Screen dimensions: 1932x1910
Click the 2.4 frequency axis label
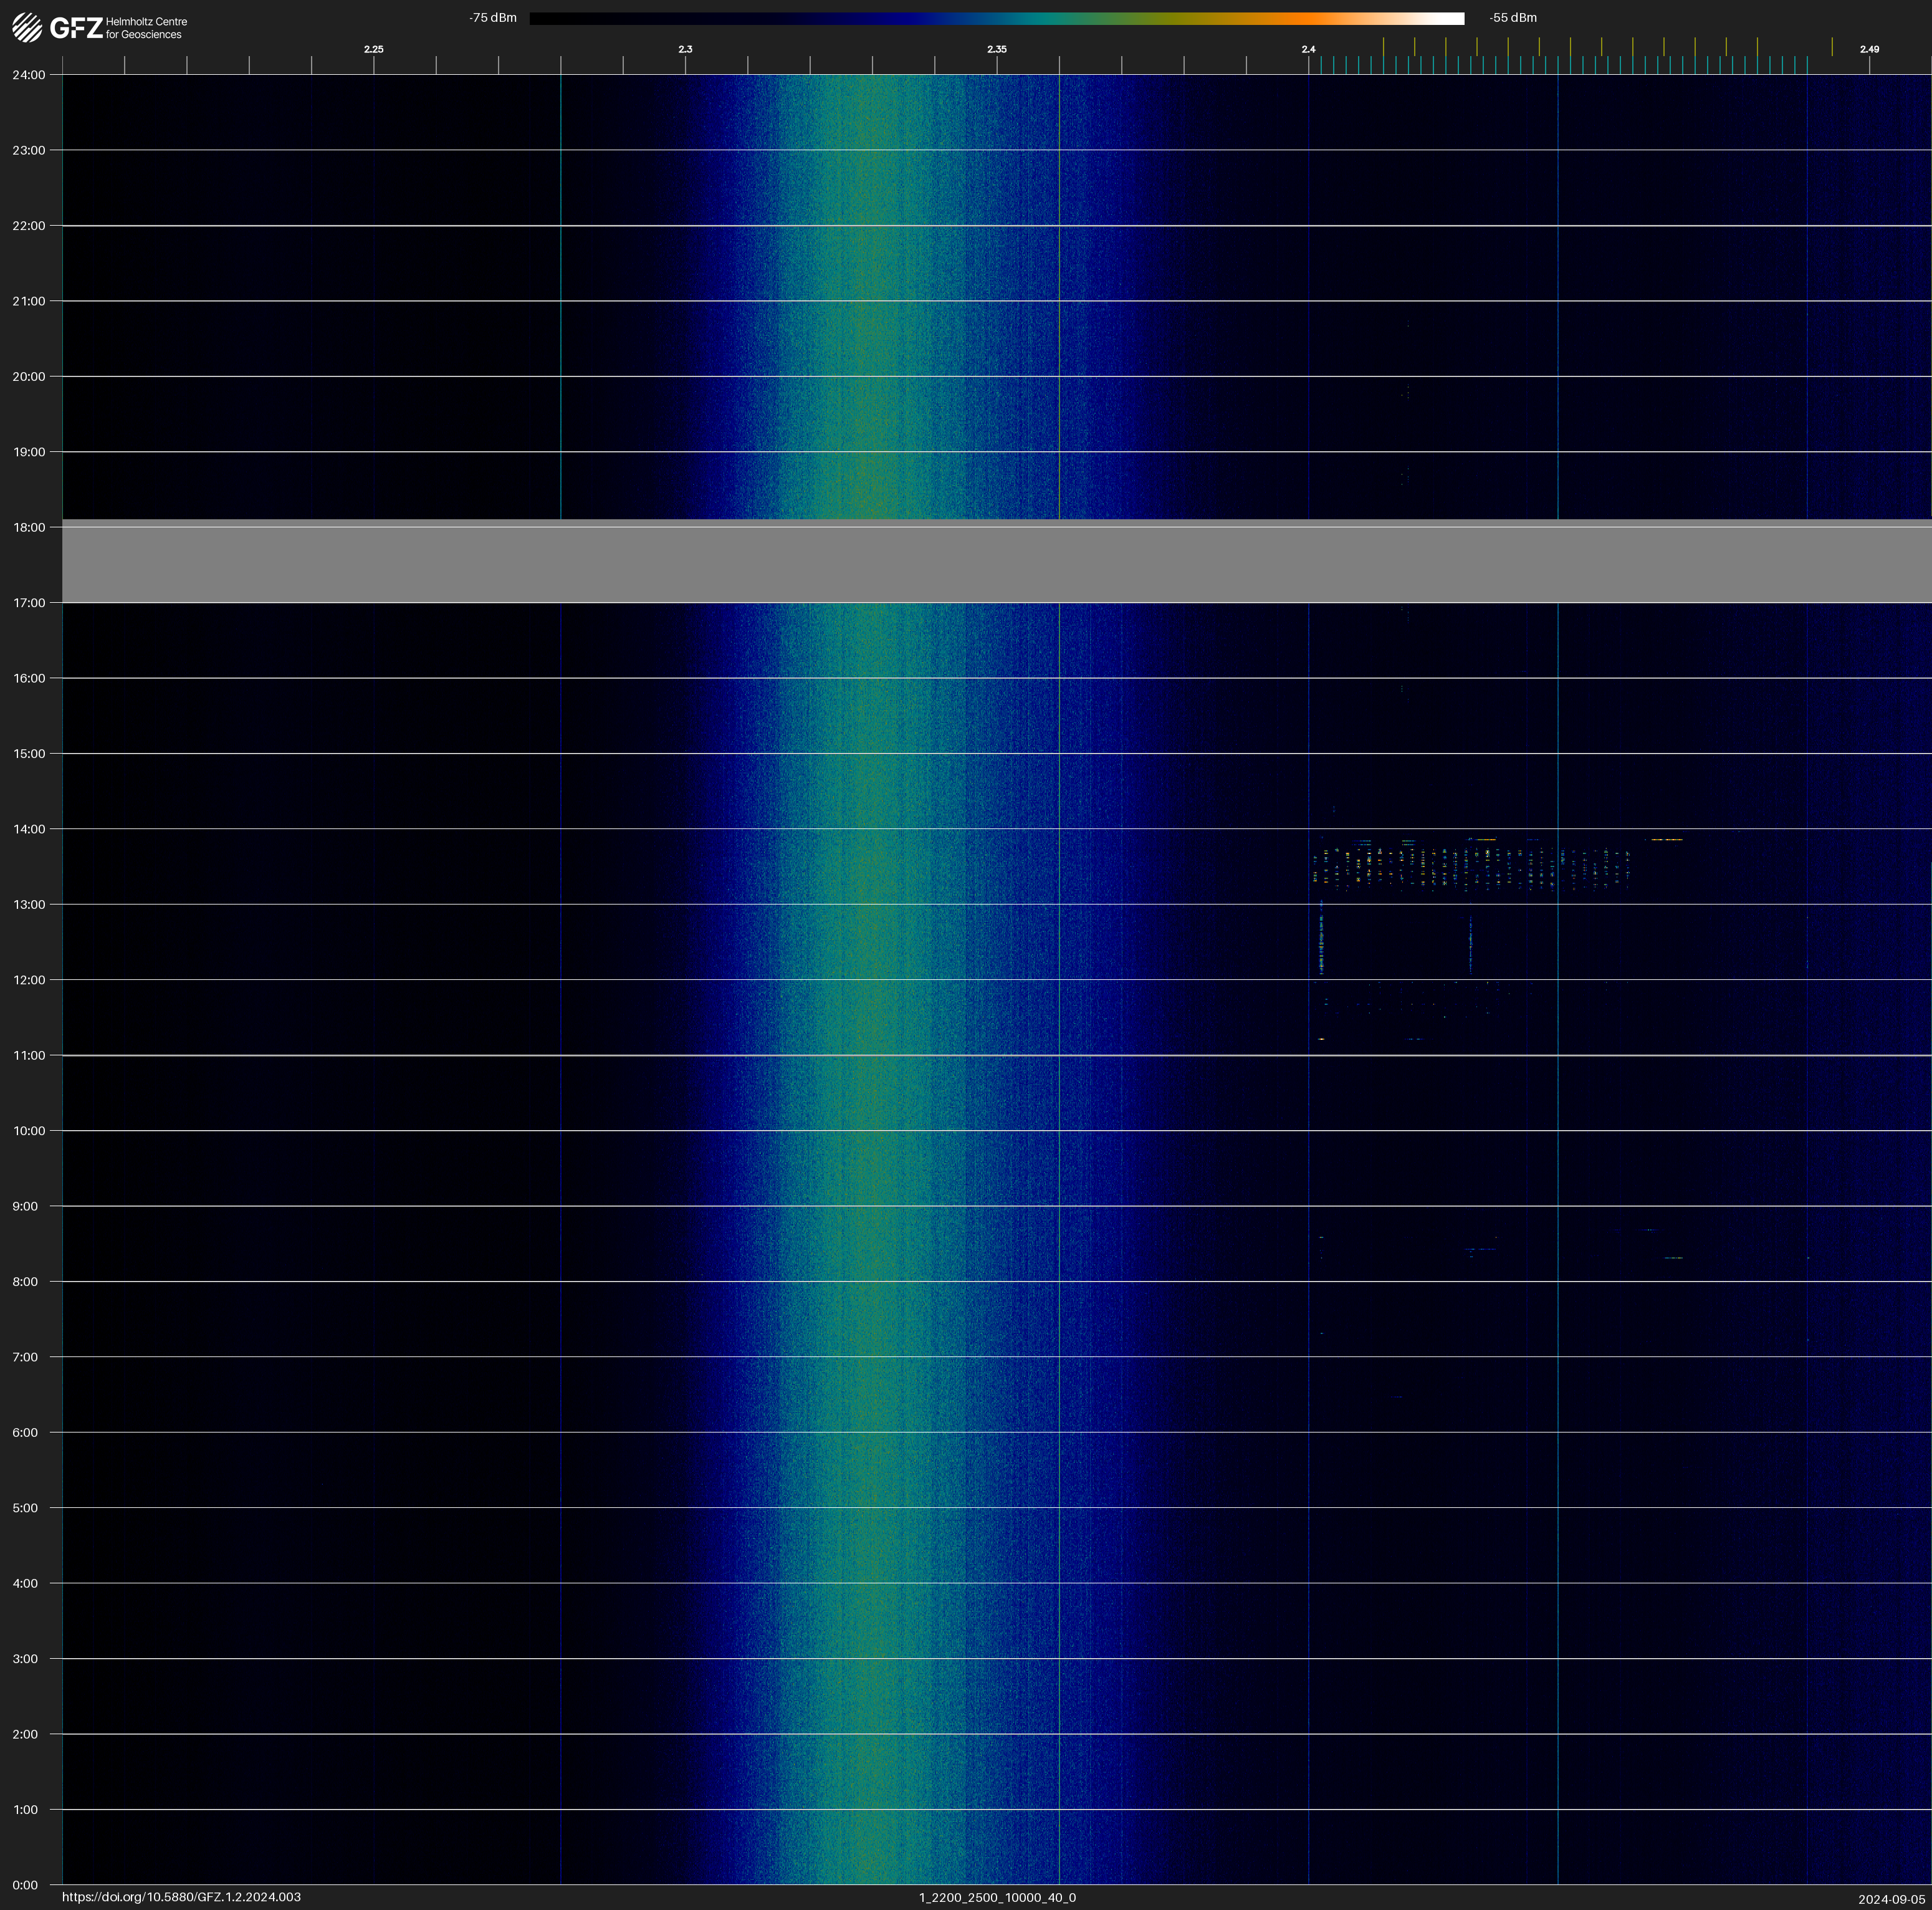point(1308,49)
